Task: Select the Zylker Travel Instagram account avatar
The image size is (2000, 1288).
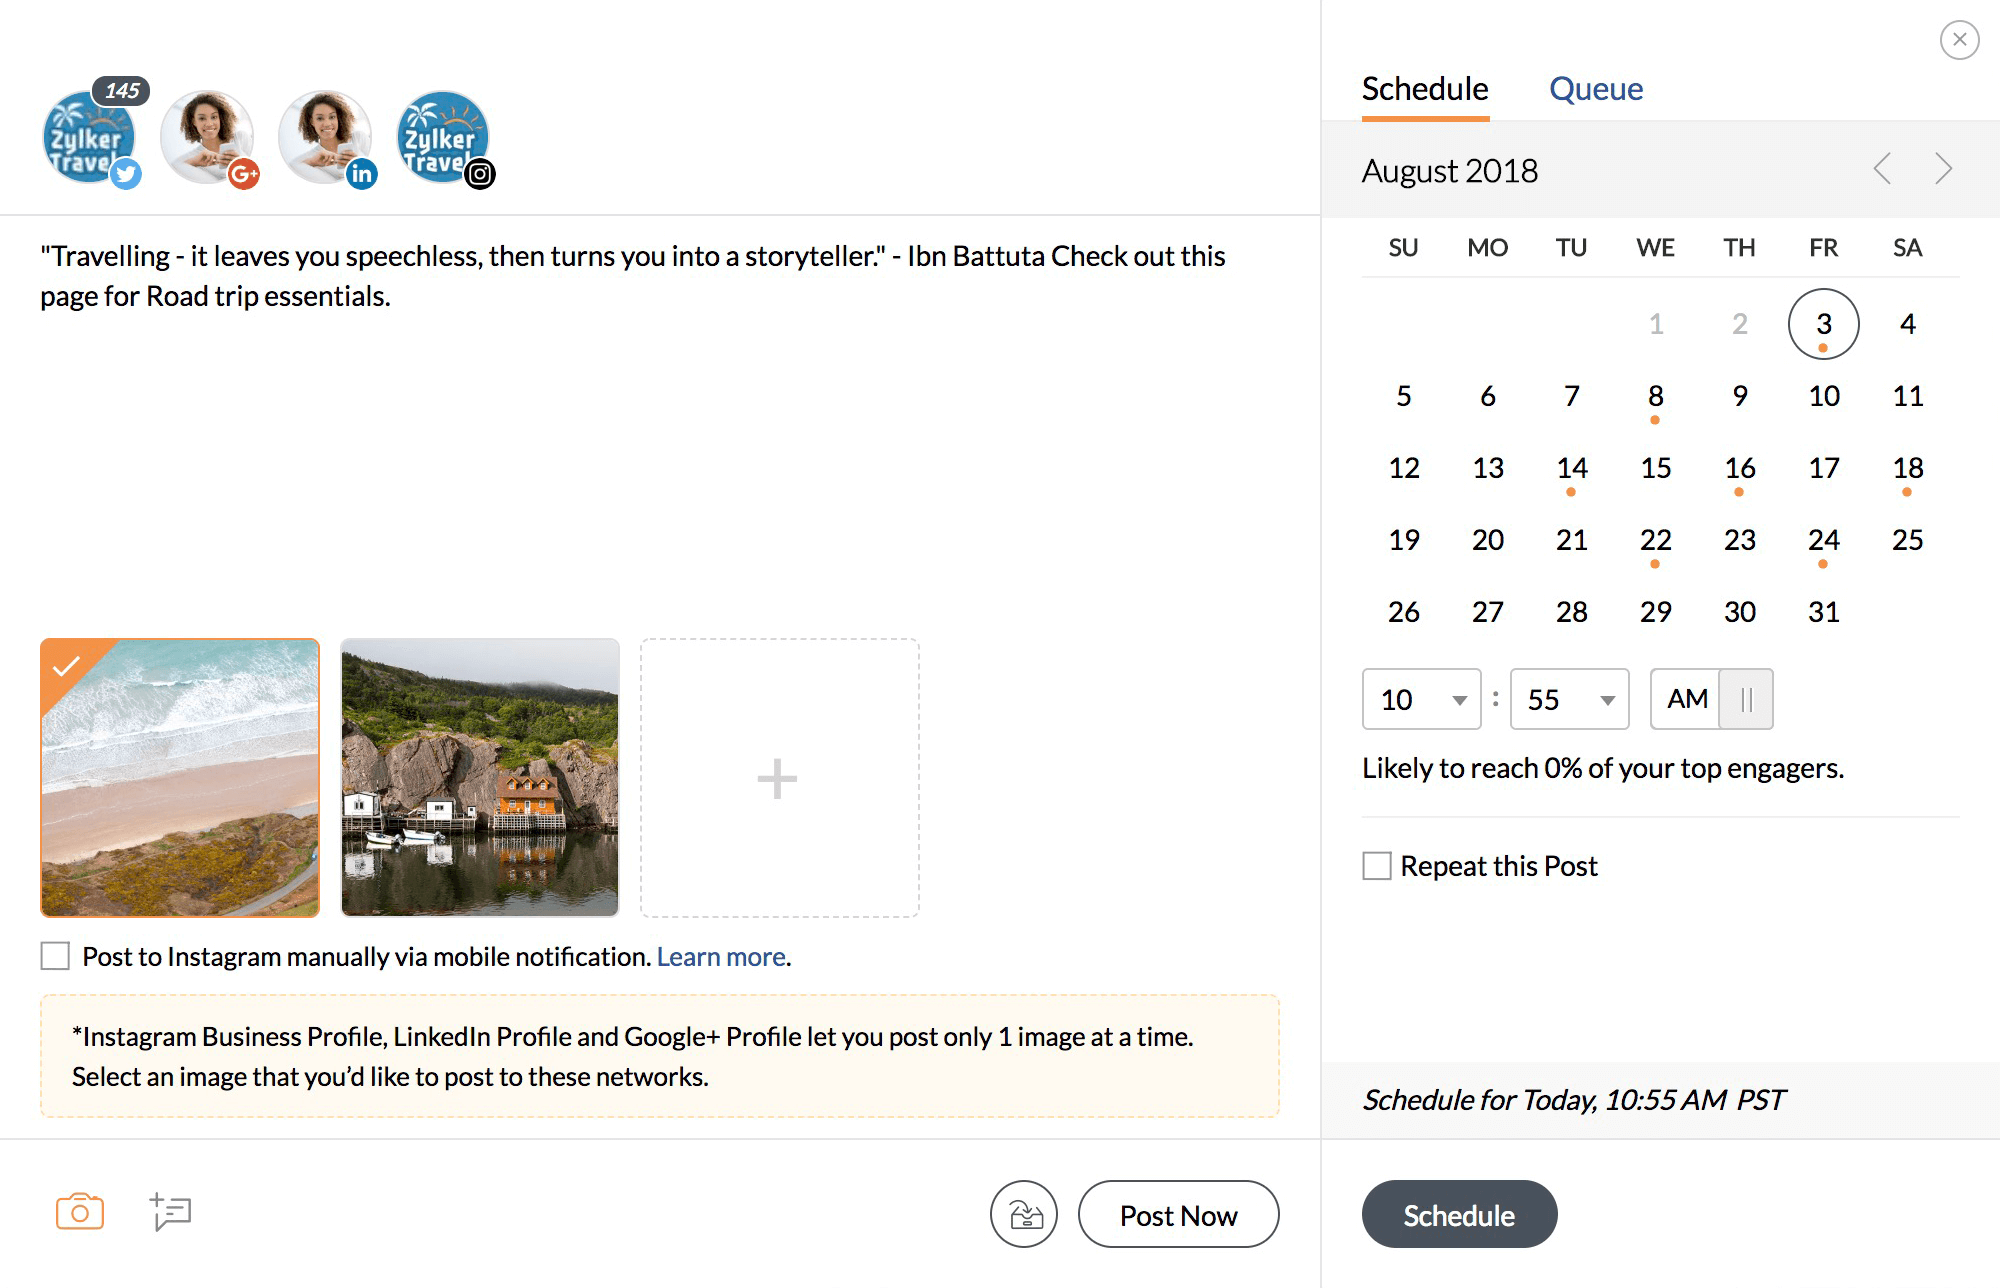Action: pos(443,138)
